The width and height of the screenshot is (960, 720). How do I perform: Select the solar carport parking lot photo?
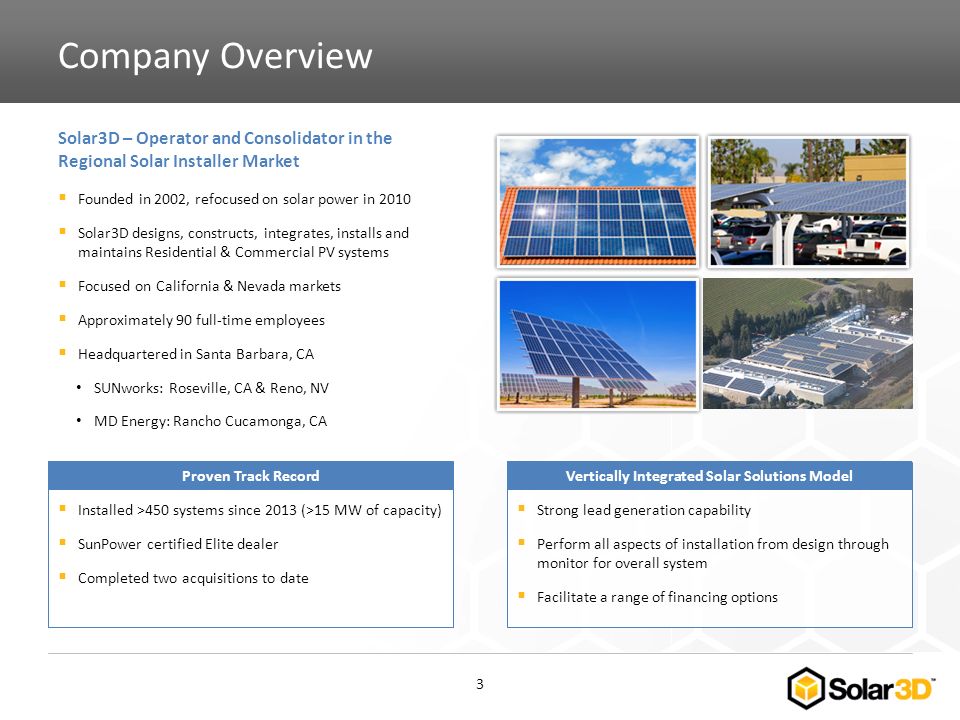tap(808, 202)
